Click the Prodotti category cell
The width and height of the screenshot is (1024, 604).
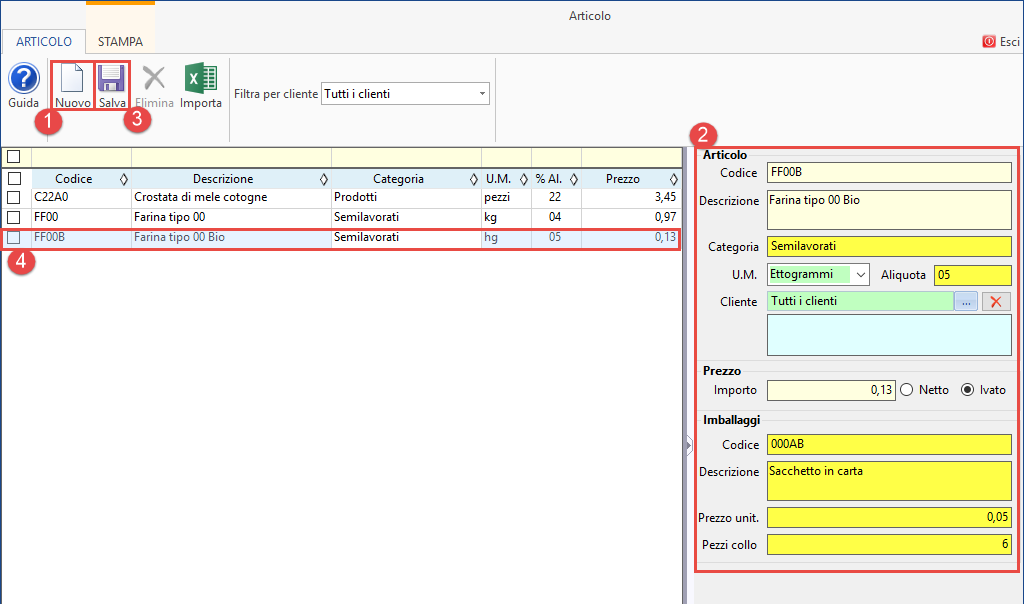[x=406, y=197]
